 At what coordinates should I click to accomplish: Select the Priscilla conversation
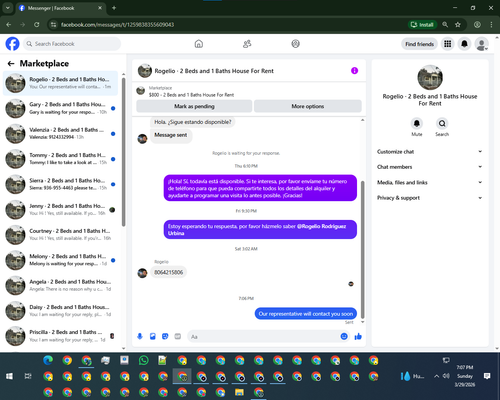click(60, 336)
